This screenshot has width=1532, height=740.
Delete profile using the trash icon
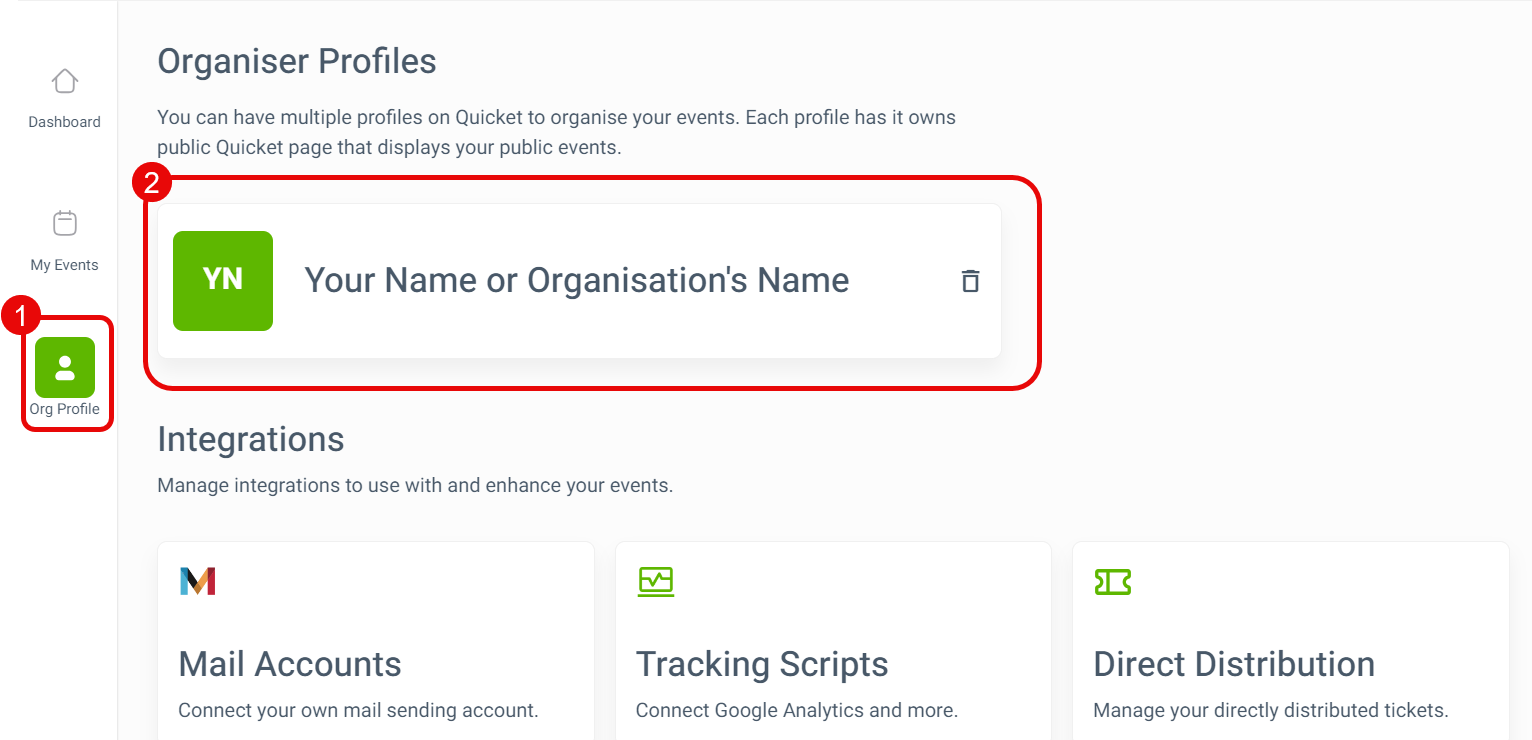point(970,281)
